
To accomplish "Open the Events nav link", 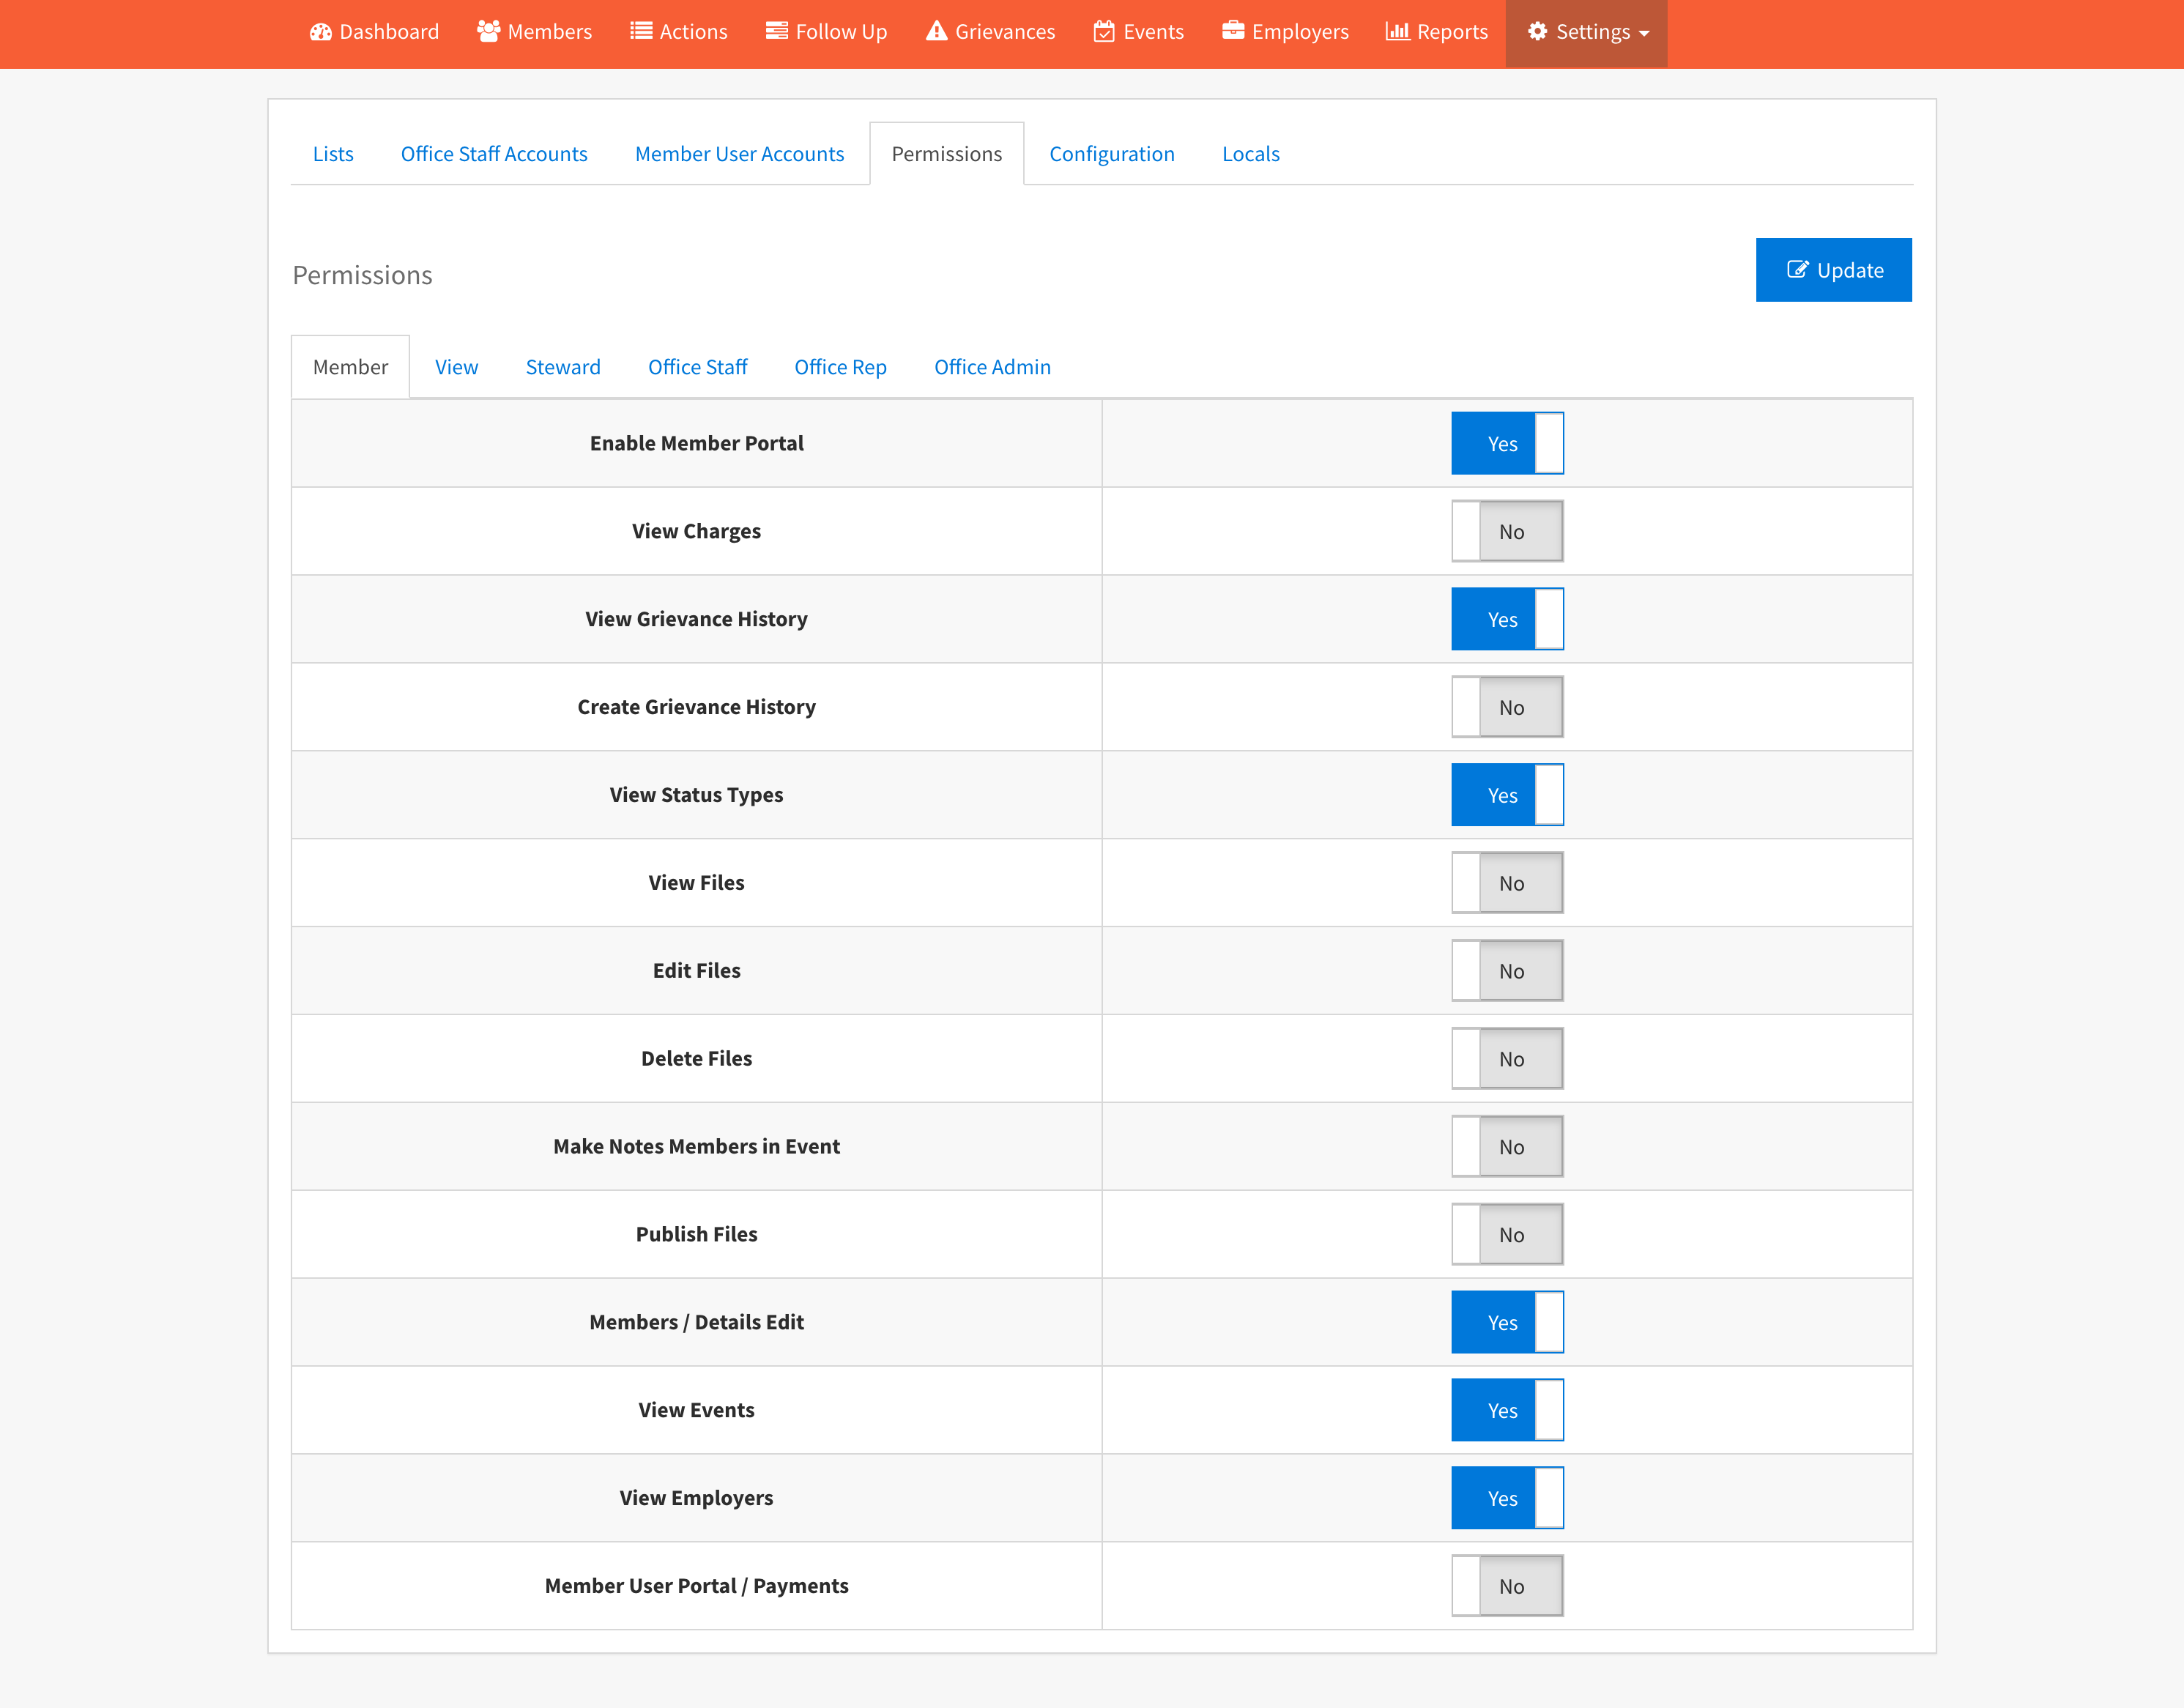I will pyautogui.click(x=1139, y=32).
